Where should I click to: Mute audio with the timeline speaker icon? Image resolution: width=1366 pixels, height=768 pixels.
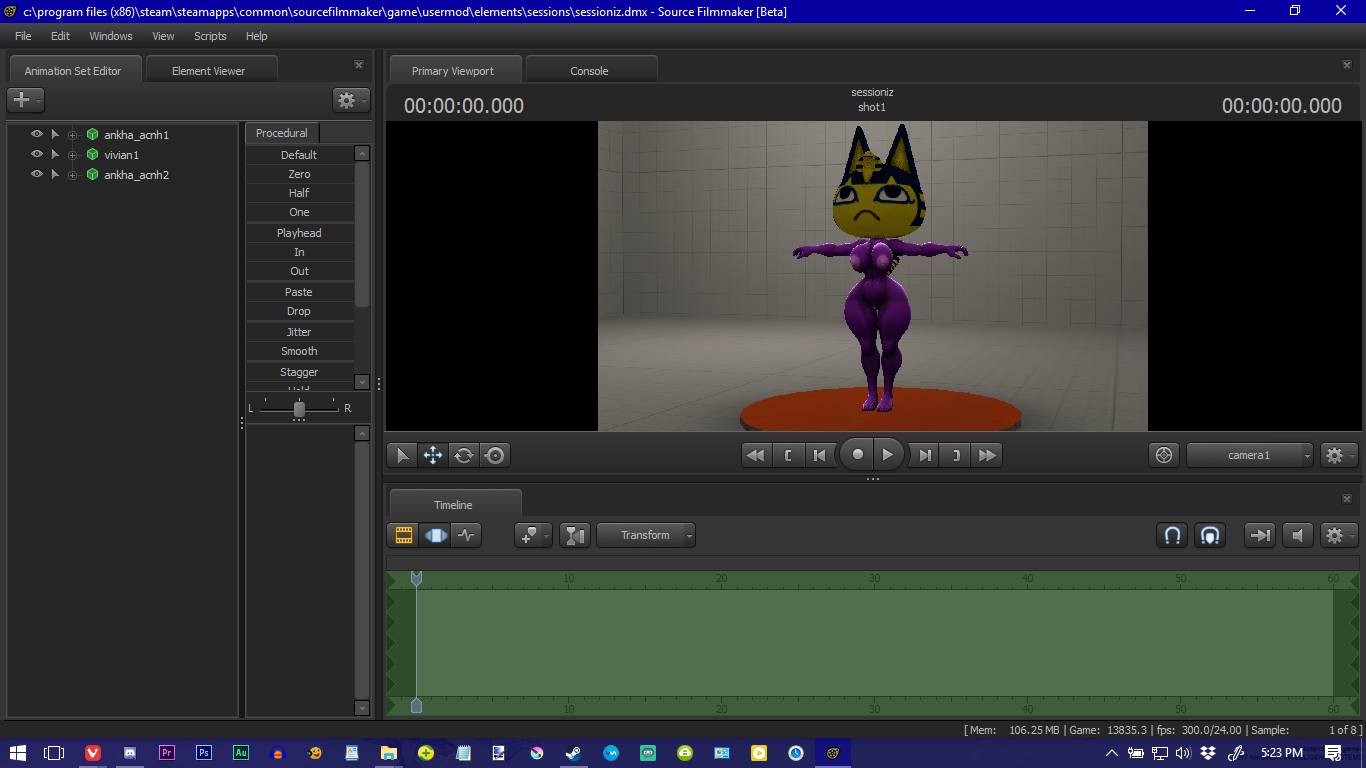(x=1297, y=535)
